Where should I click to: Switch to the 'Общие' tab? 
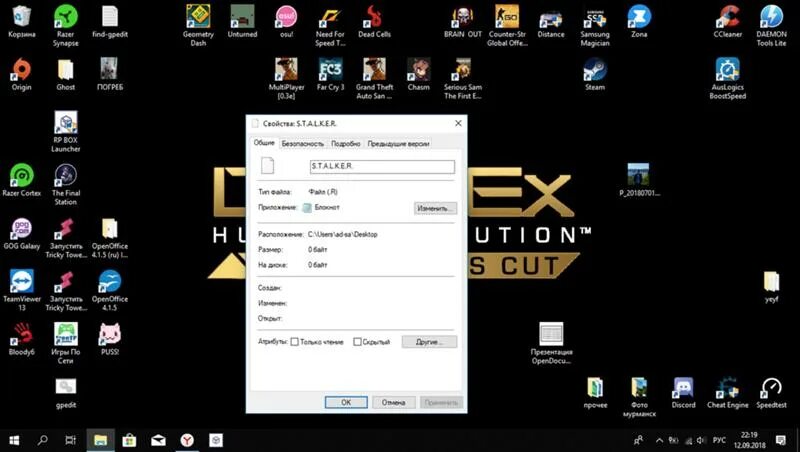pyautogui.click(x=264, y=143)
